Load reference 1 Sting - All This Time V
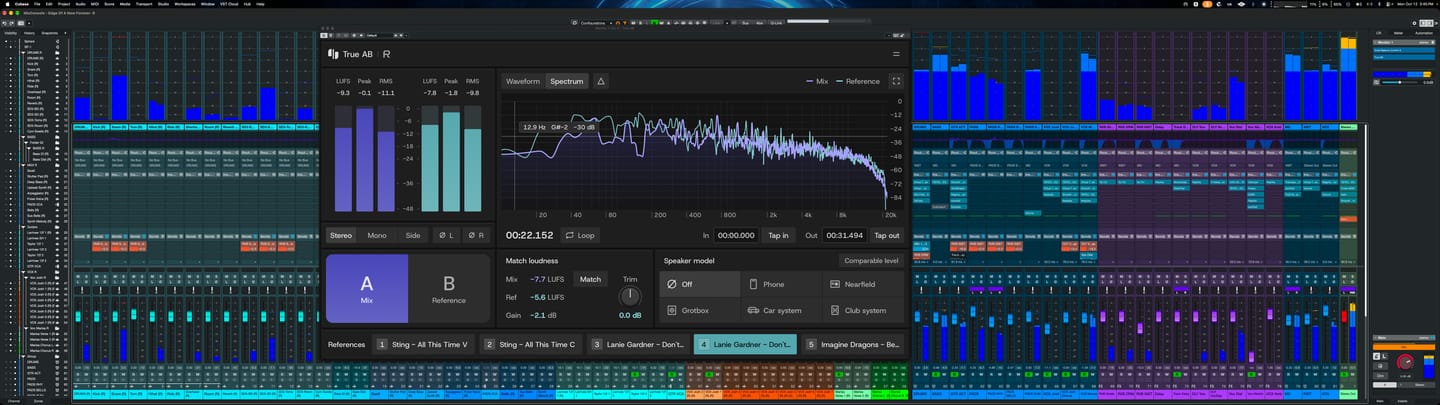Screen dimensions: 1440x405 [x=424, y=344]
